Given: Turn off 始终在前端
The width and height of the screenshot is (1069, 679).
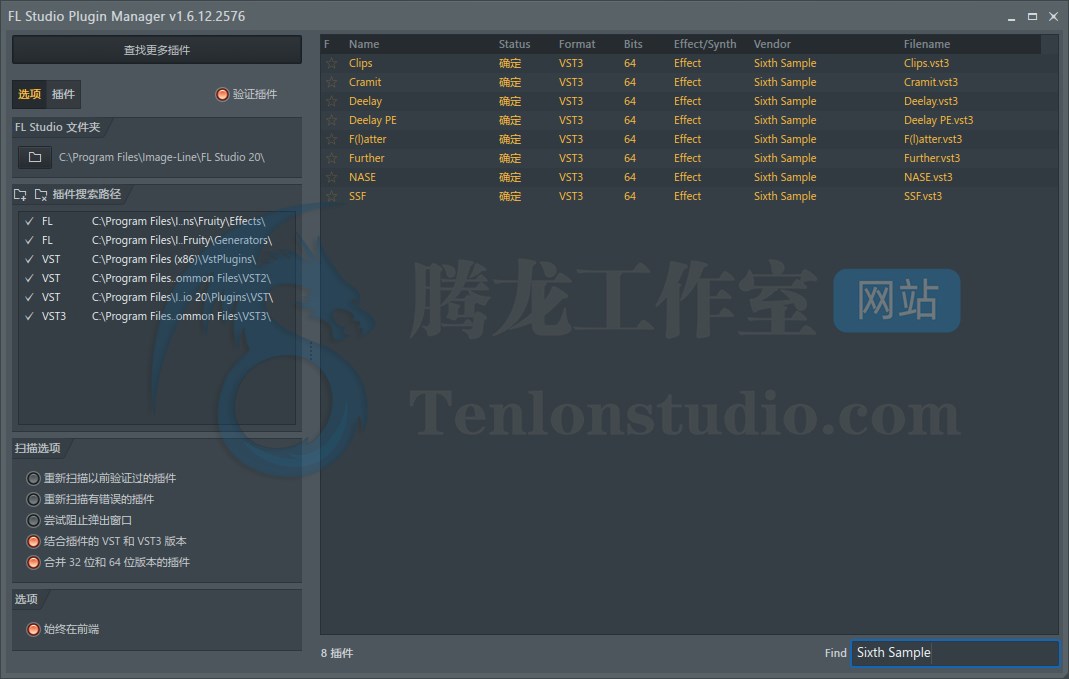Looking at the screenshot, I should (x=33, y=629).
